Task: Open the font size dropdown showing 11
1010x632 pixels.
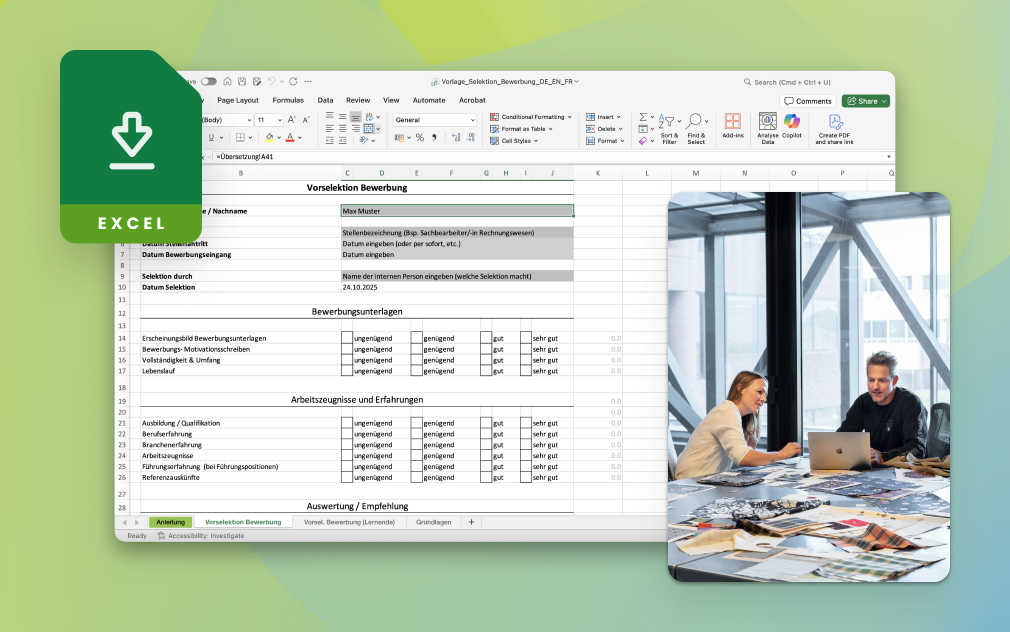Action: pos(280,120)
